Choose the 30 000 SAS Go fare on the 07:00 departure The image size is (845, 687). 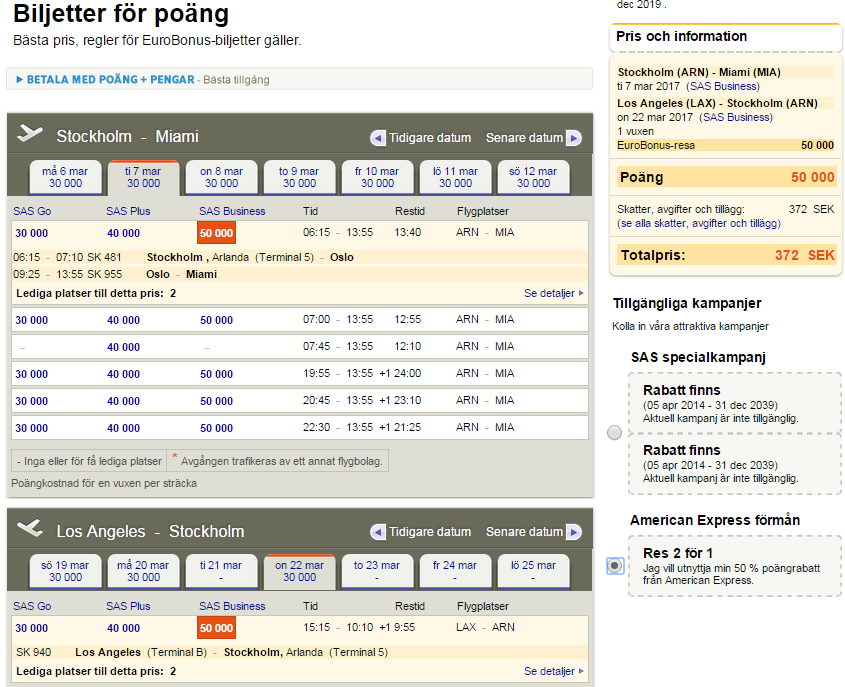click(32, 320)
